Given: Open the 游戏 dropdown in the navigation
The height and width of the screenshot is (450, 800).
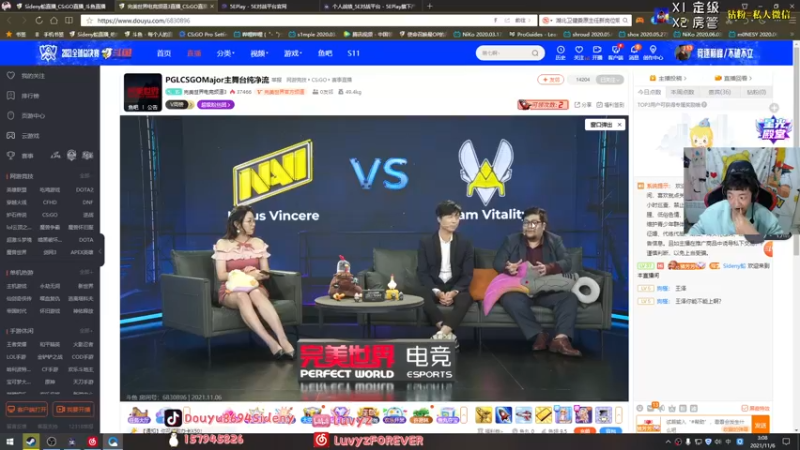Looking at the screenshot, I should point(293,53).
